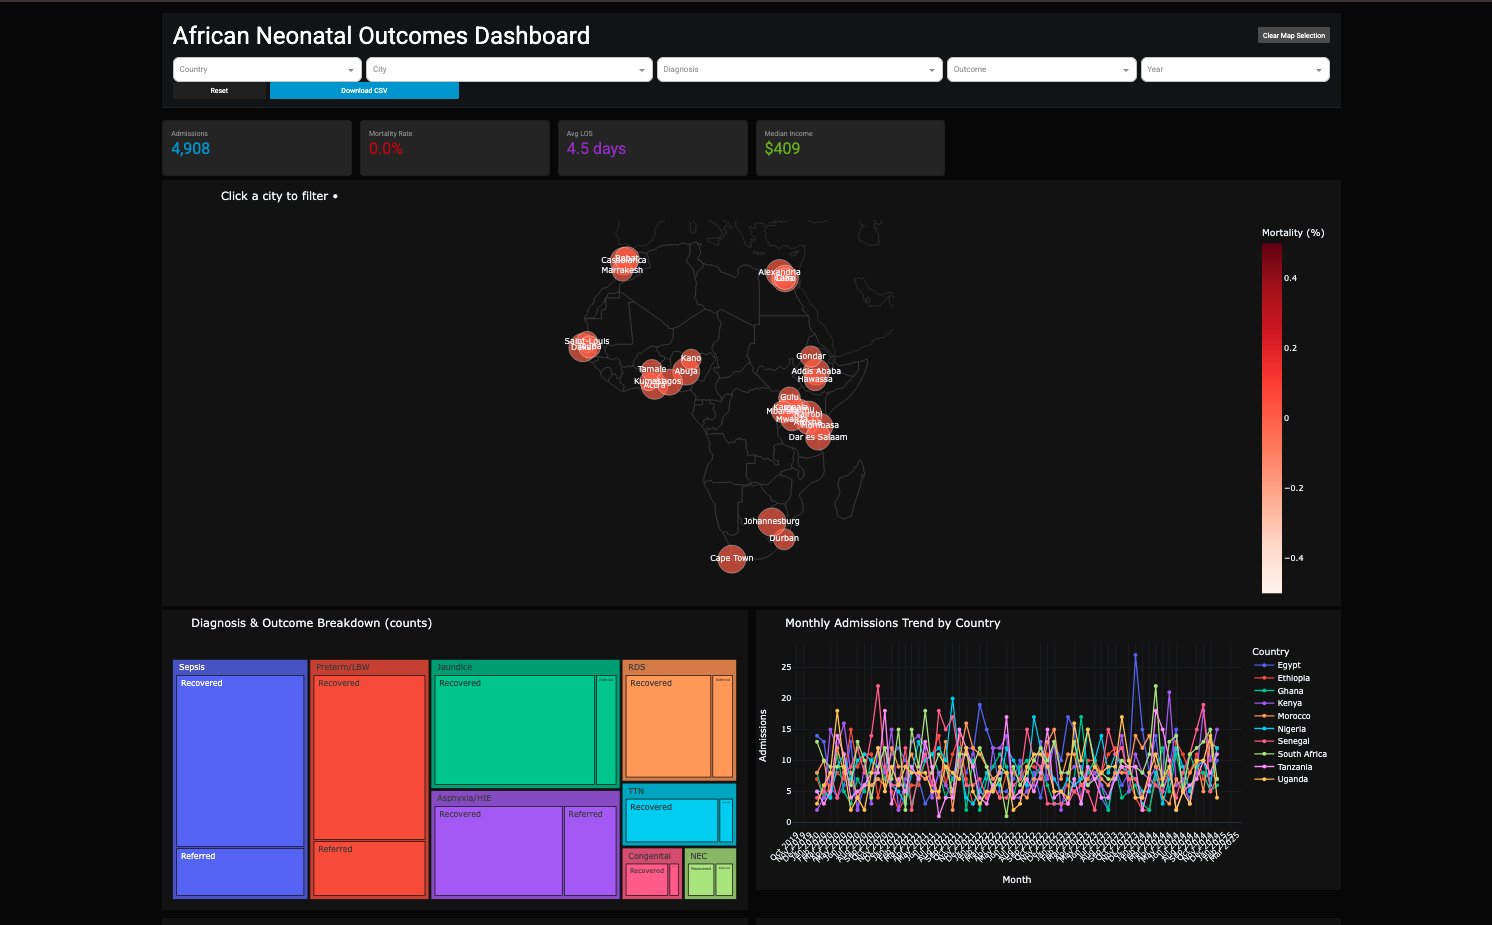Select the Tamale map marker
The width and height of the screenshot is (1492, 925).
tap(652, 369)
